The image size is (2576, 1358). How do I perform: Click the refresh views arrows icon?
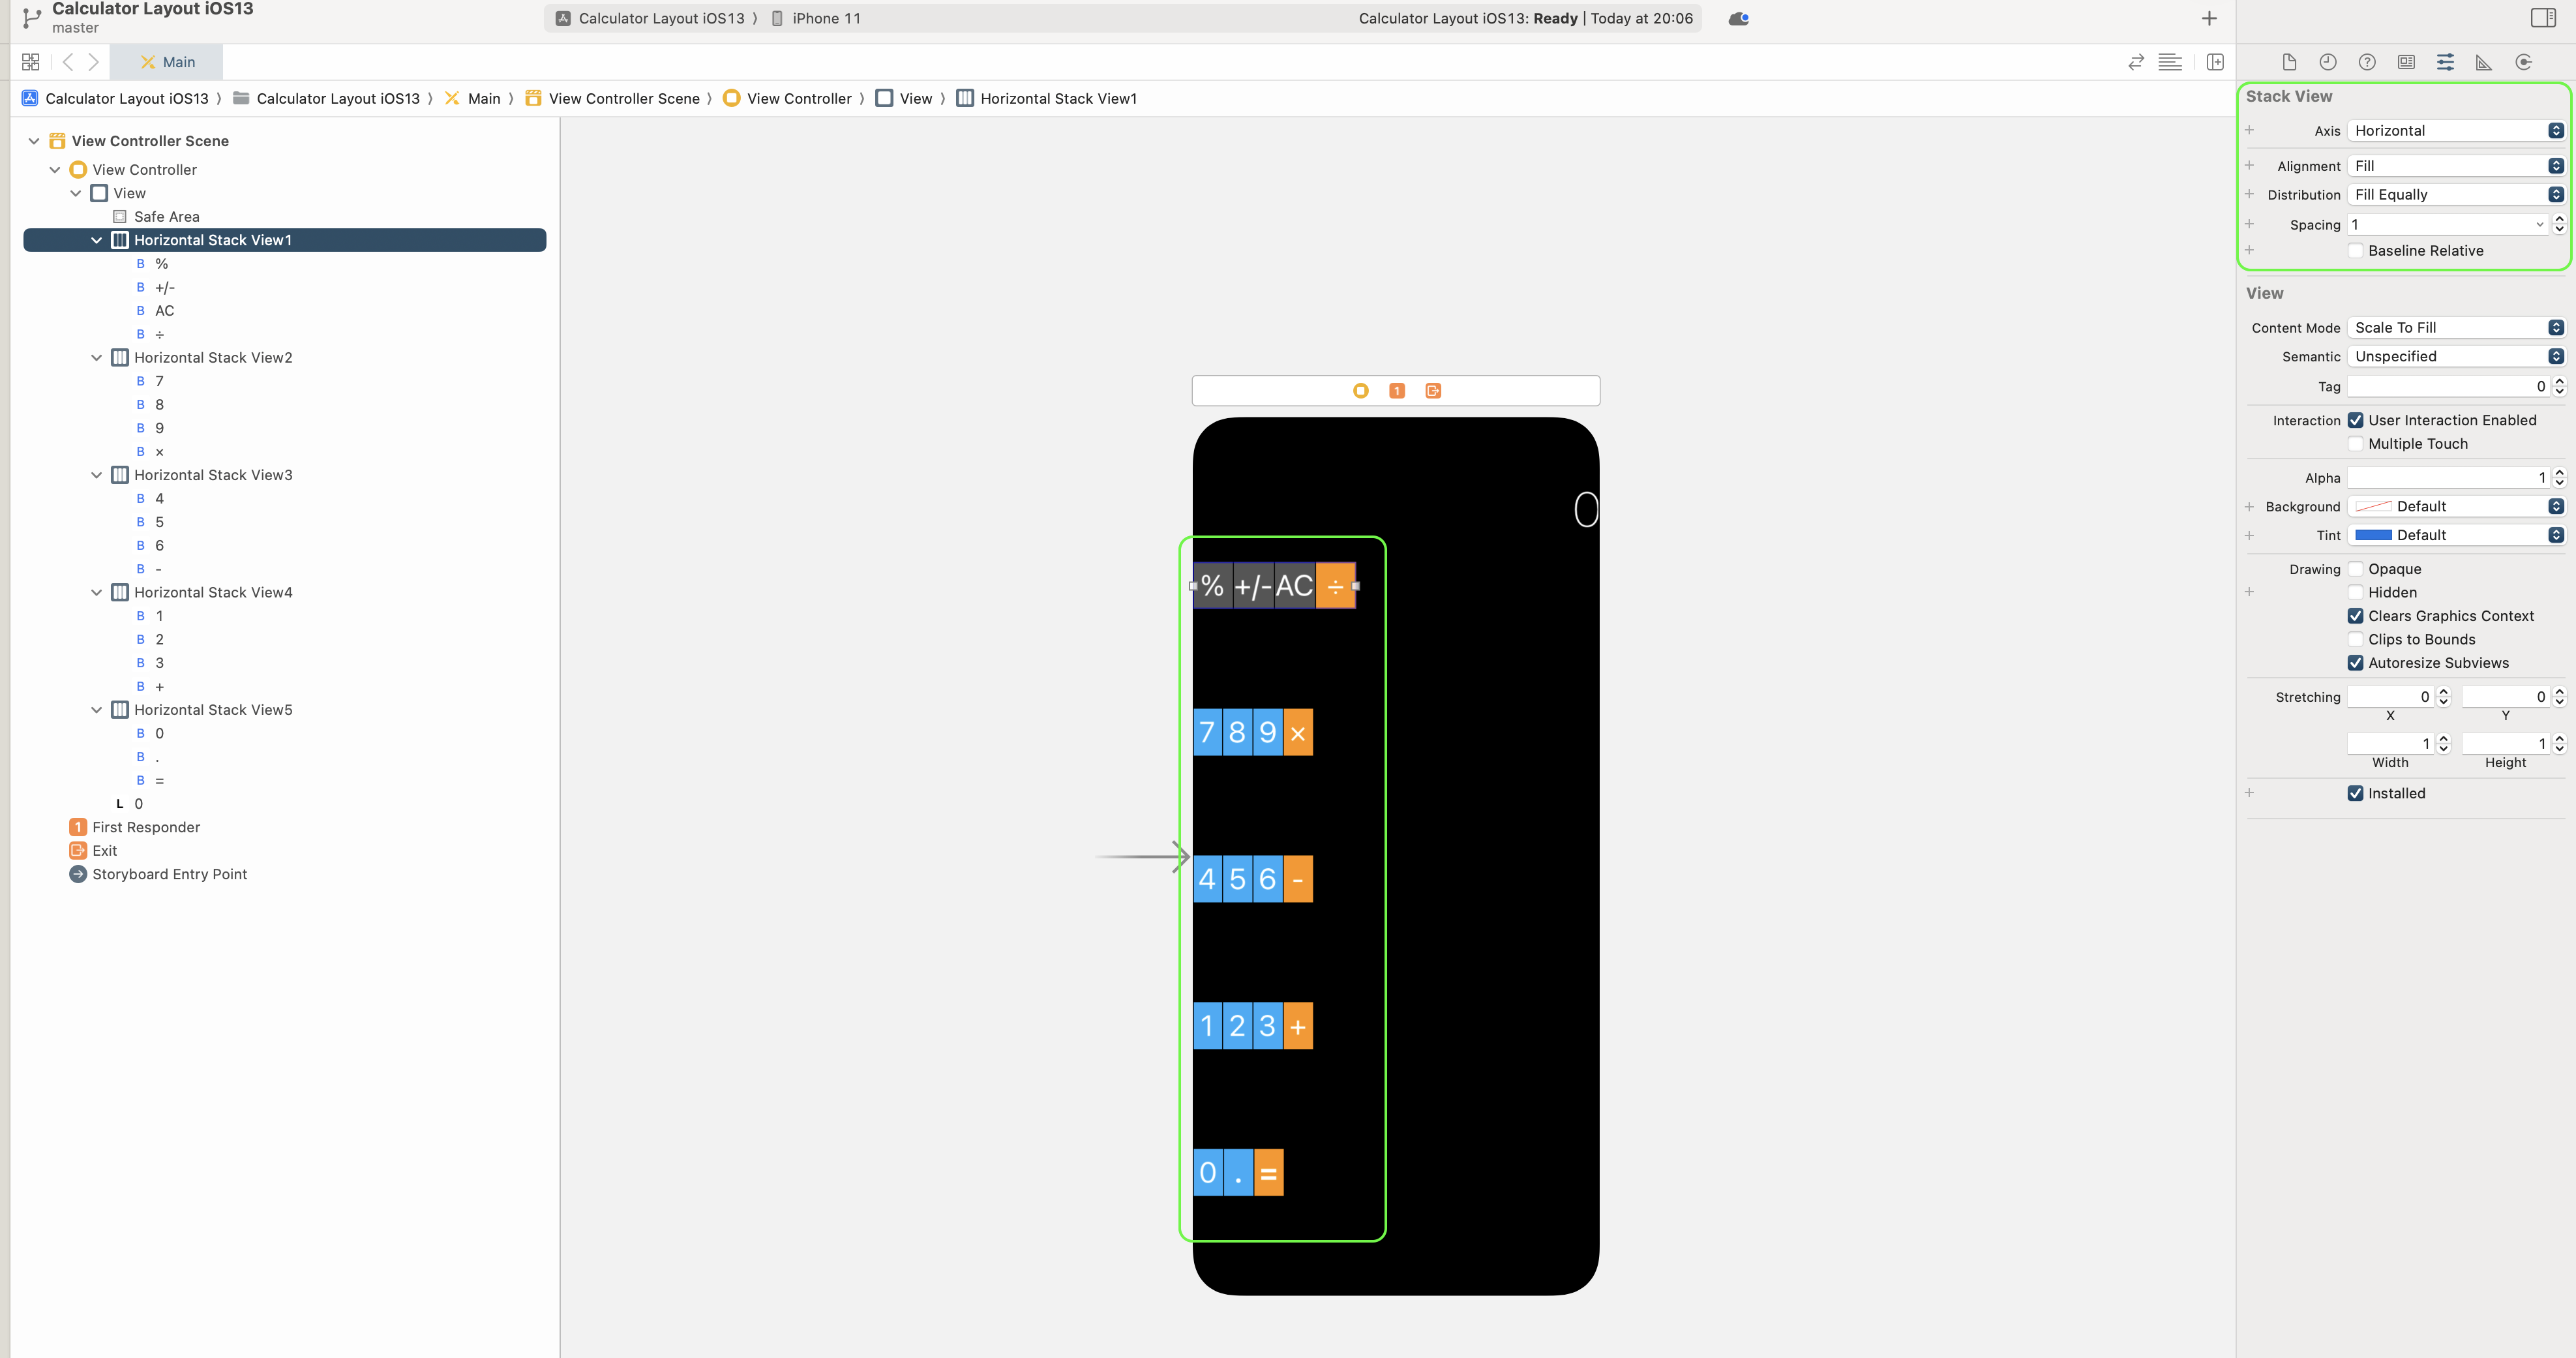click(x=2136, y=62)
